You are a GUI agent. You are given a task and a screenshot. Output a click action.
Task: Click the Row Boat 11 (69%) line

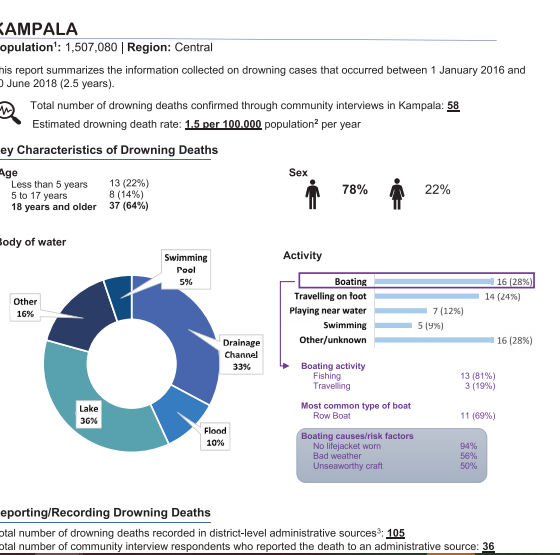pyautogui.click(x=404, y=416)
